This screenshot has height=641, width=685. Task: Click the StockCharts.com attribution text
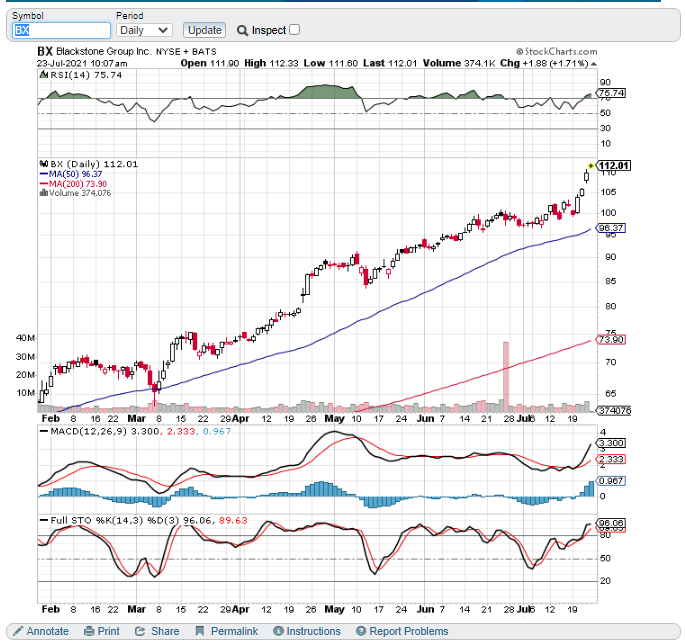(x=557, y=52)
